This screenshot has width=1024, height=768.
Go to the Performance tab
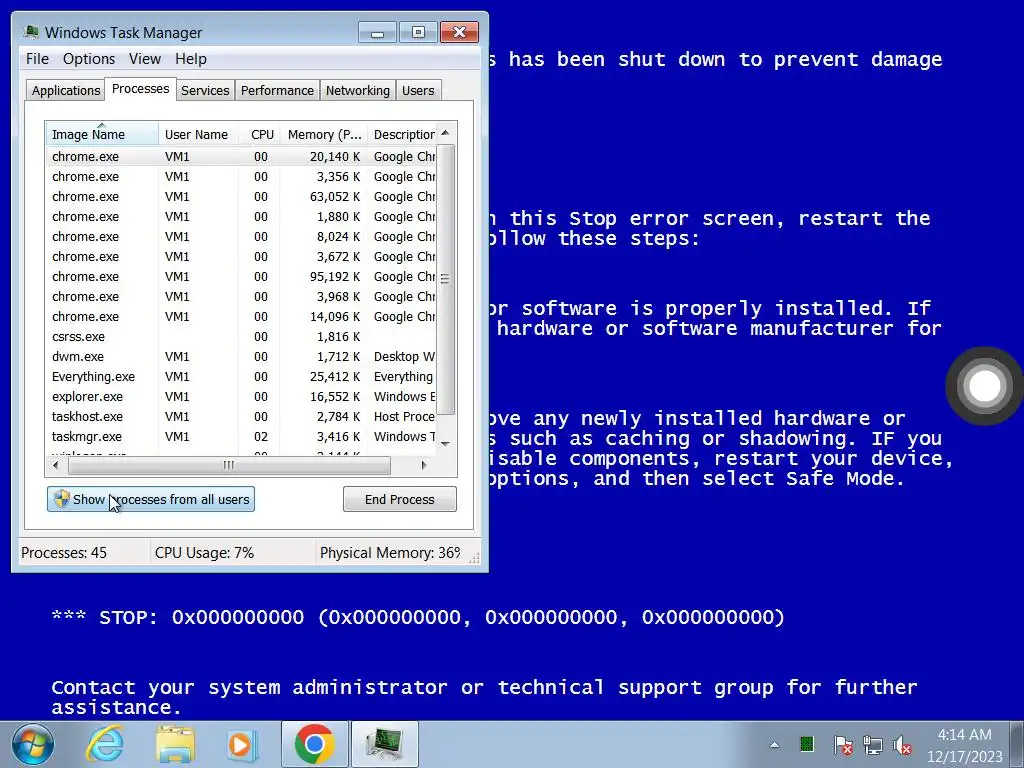click(277, 90)
